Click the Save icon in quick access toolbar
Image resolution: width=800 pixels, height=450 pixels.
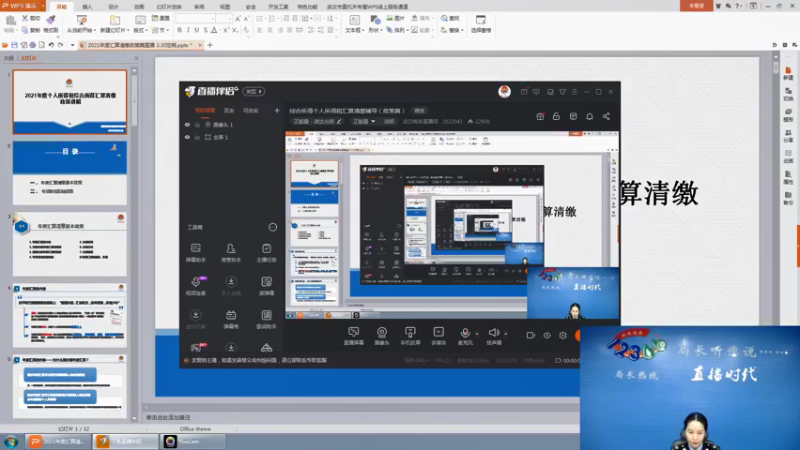click(14, 45)
